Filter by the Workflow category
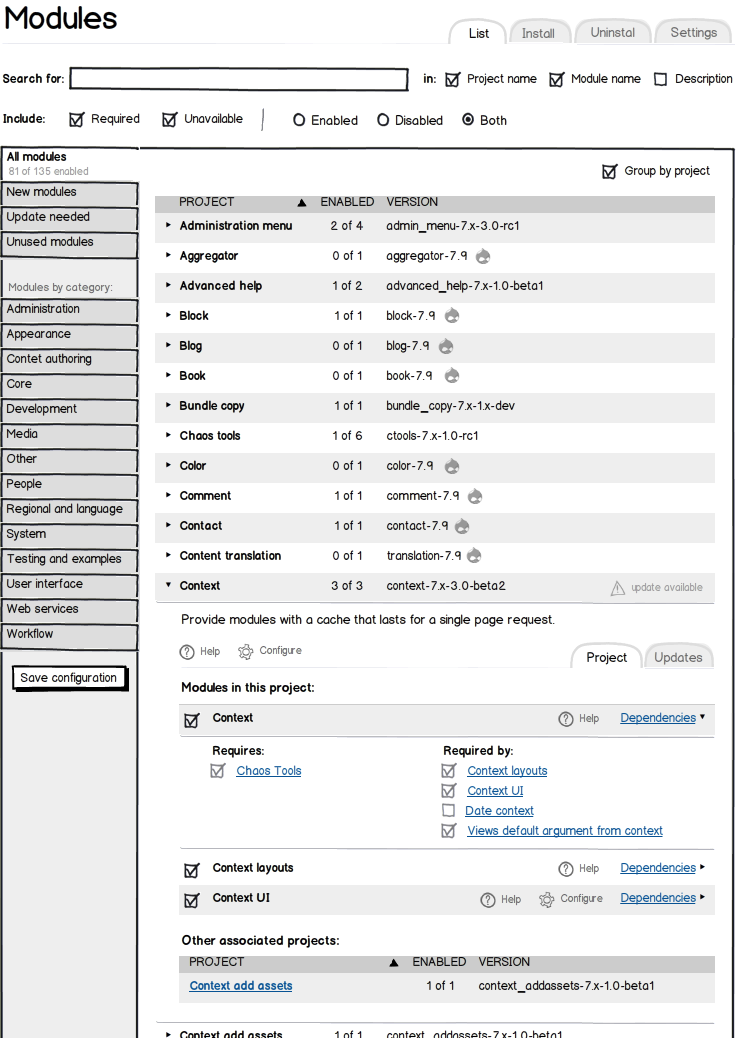 69,635
